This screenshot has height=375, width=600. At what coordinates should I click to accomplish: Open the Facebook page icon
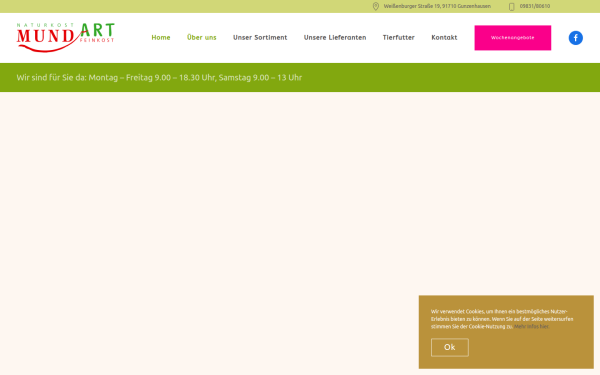pyautogui.click(x=576, y=38)
